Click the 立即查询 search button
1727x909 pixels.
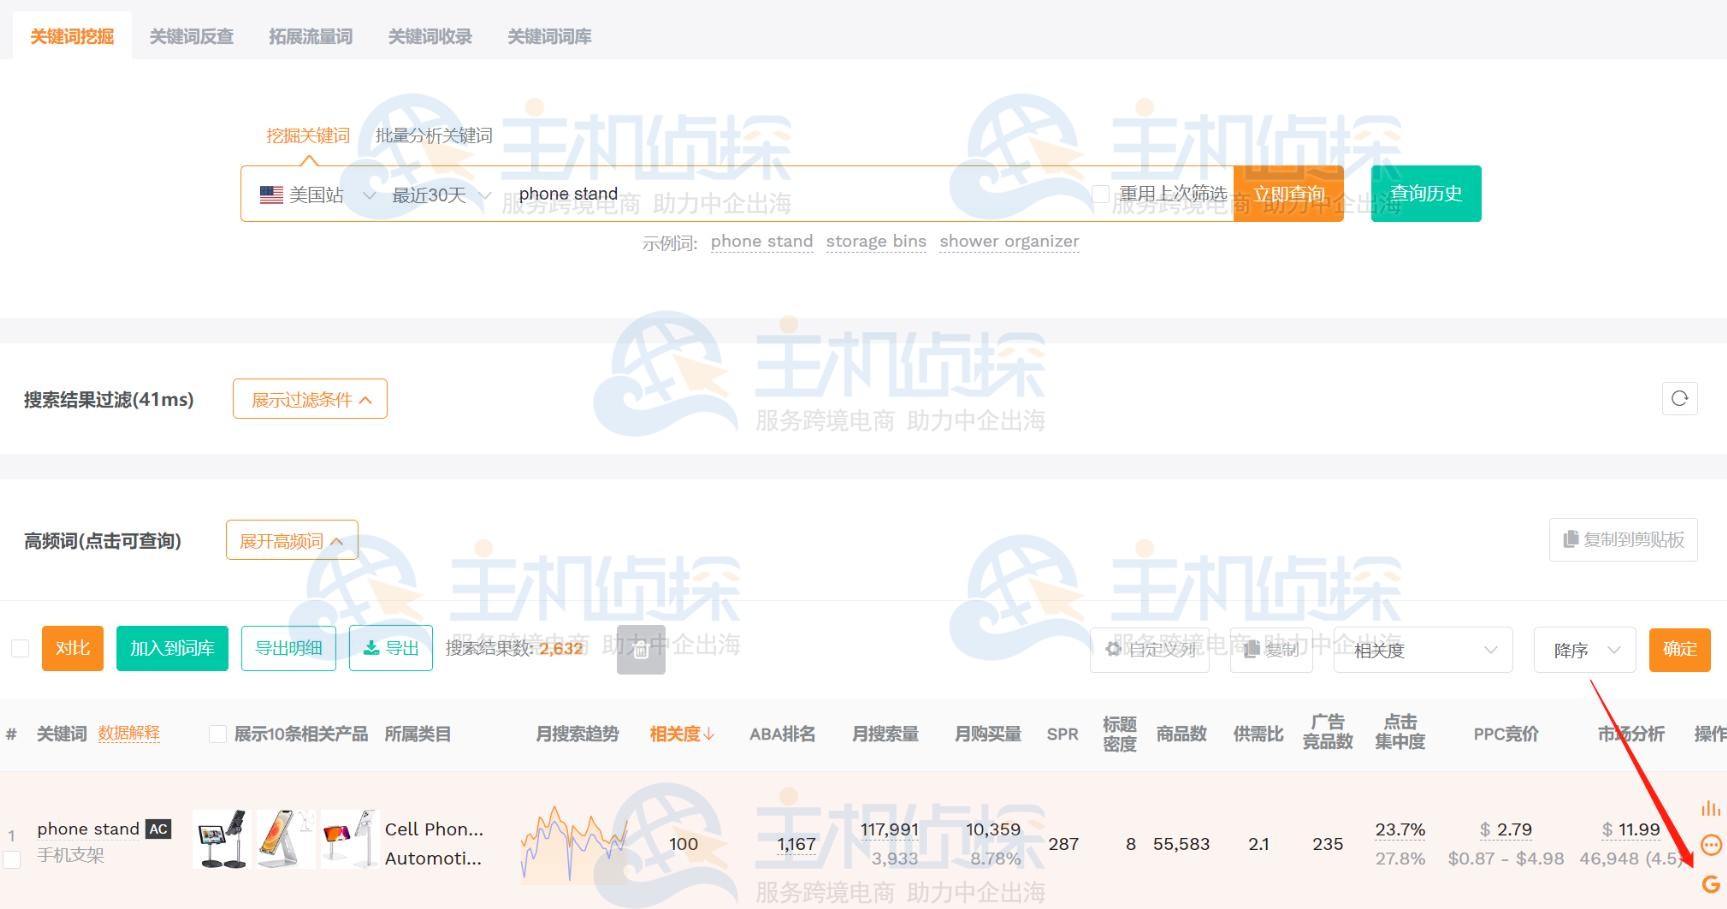tap(1289, 193)
